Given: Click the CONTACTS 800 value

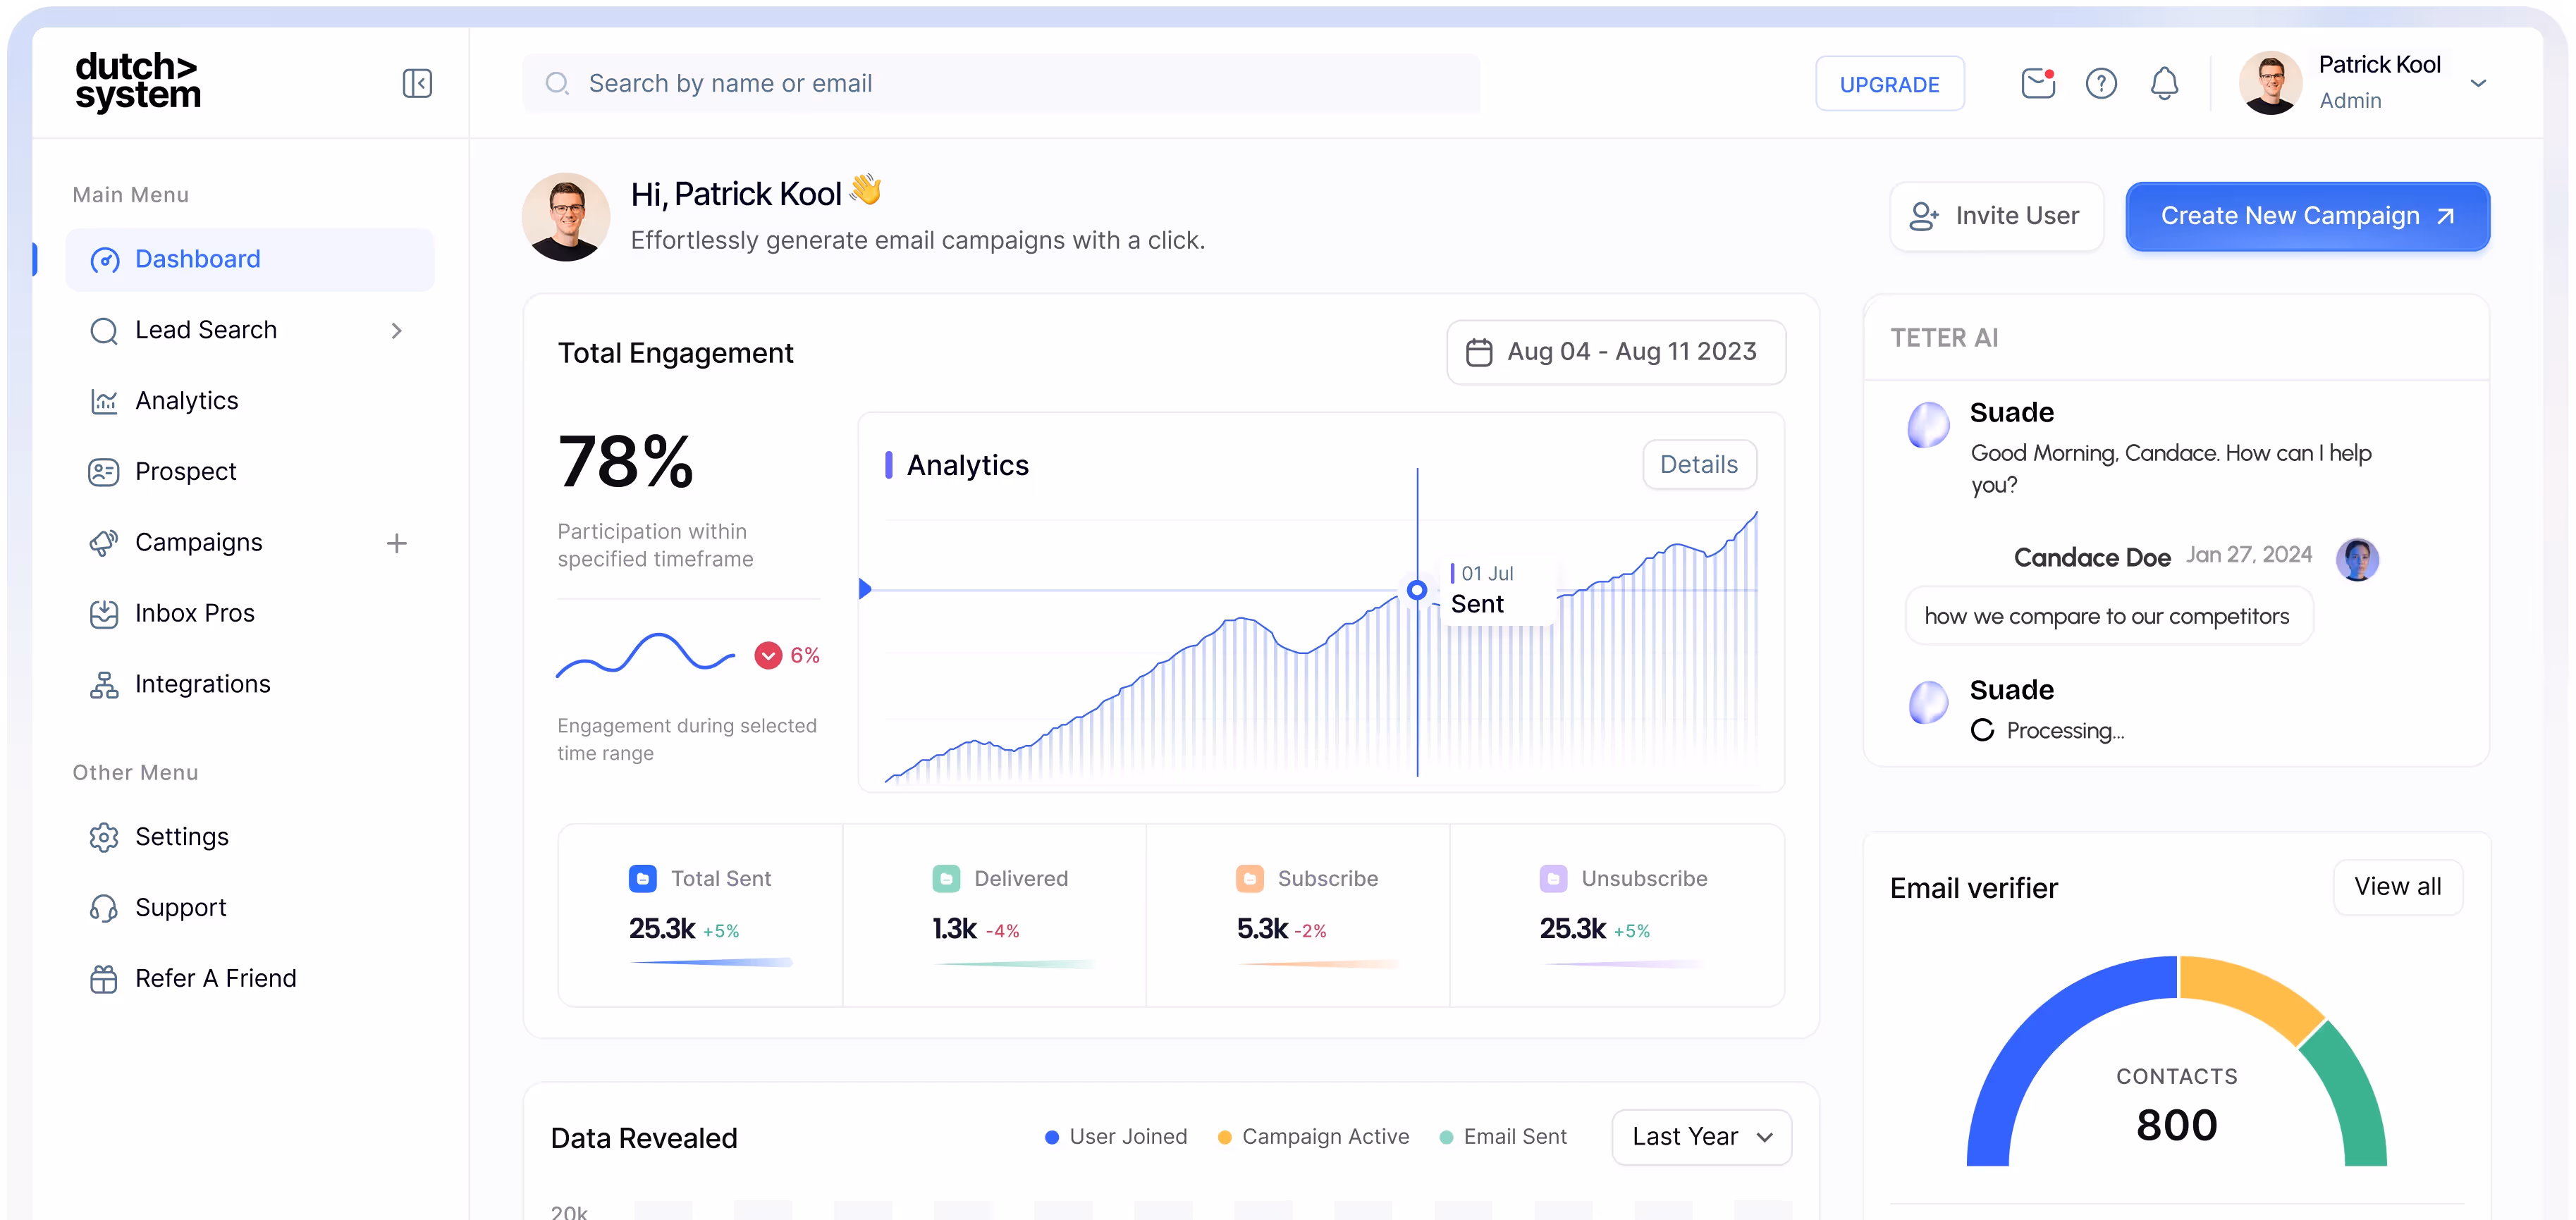Looking at the screenshot, I should coord(2177,1126).
